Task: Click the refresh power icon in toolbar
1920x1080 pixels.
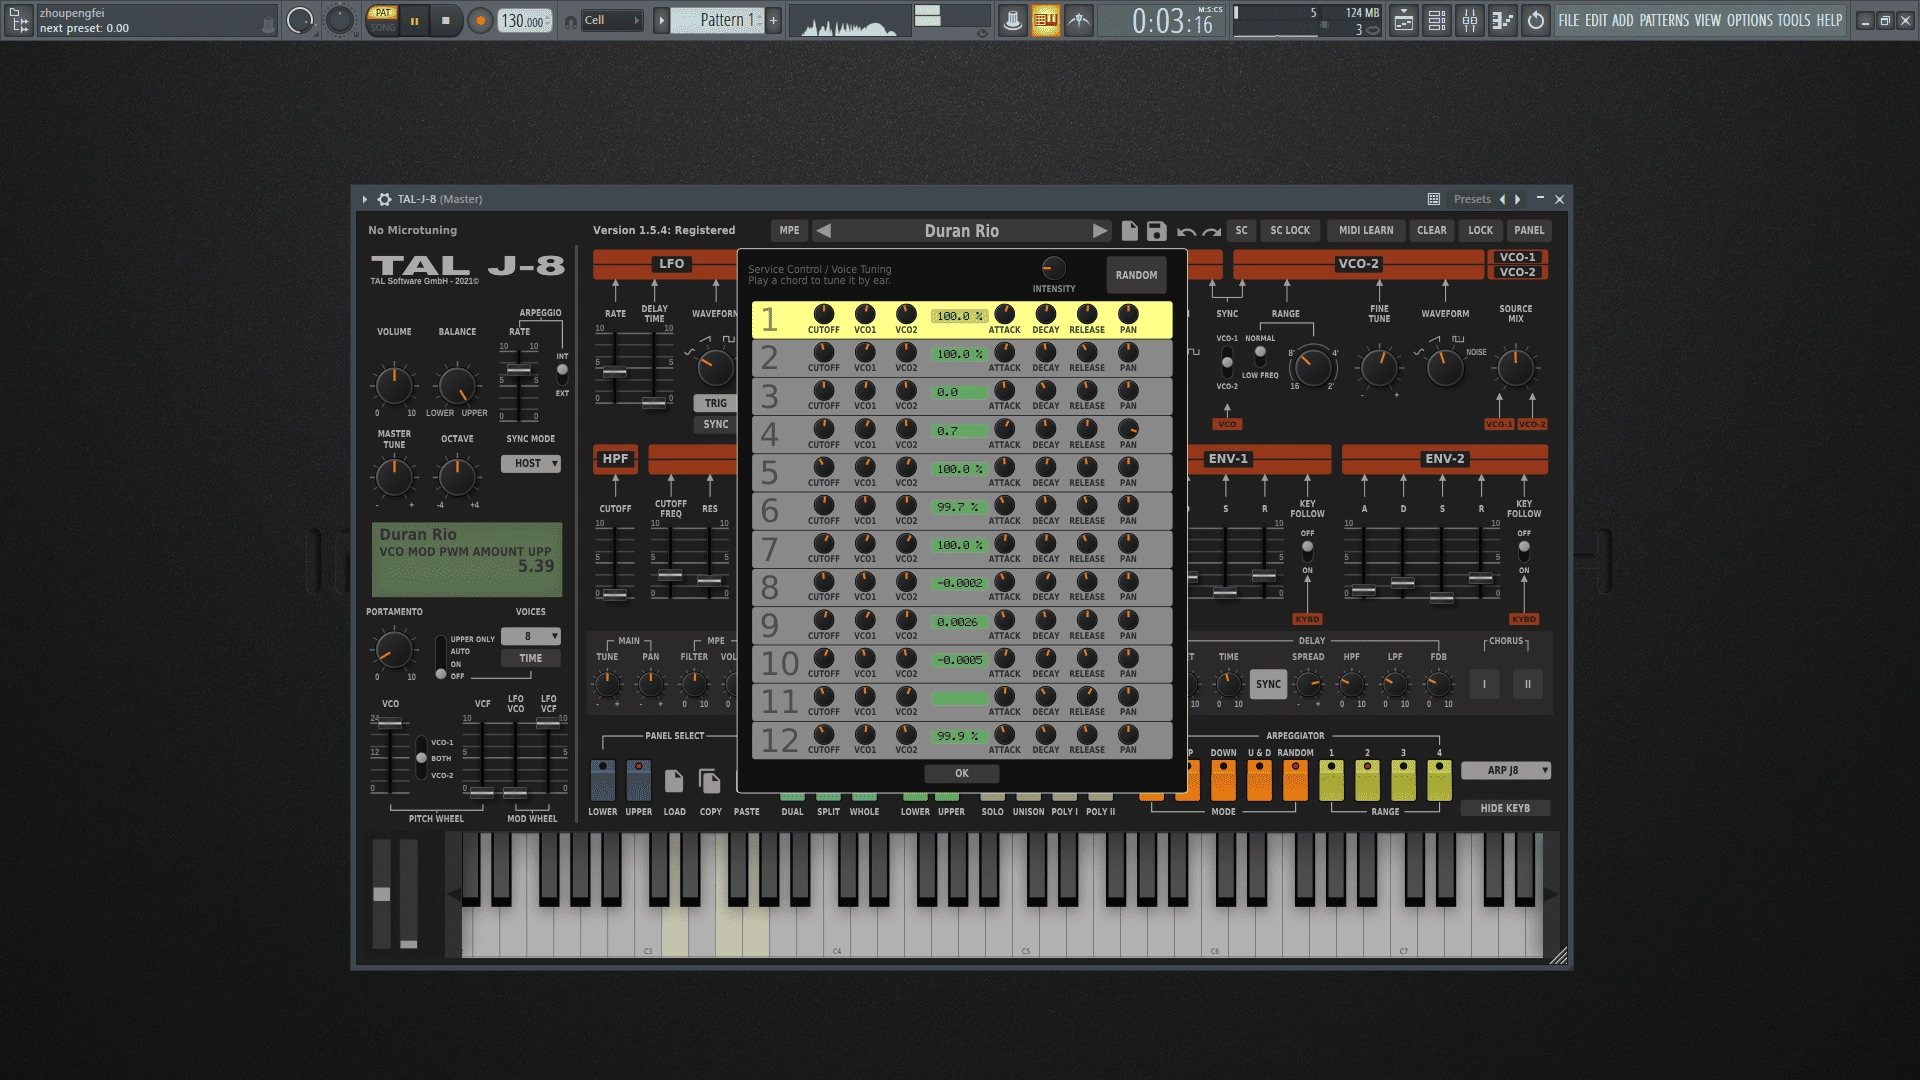Action: [x=1536, y=20]
